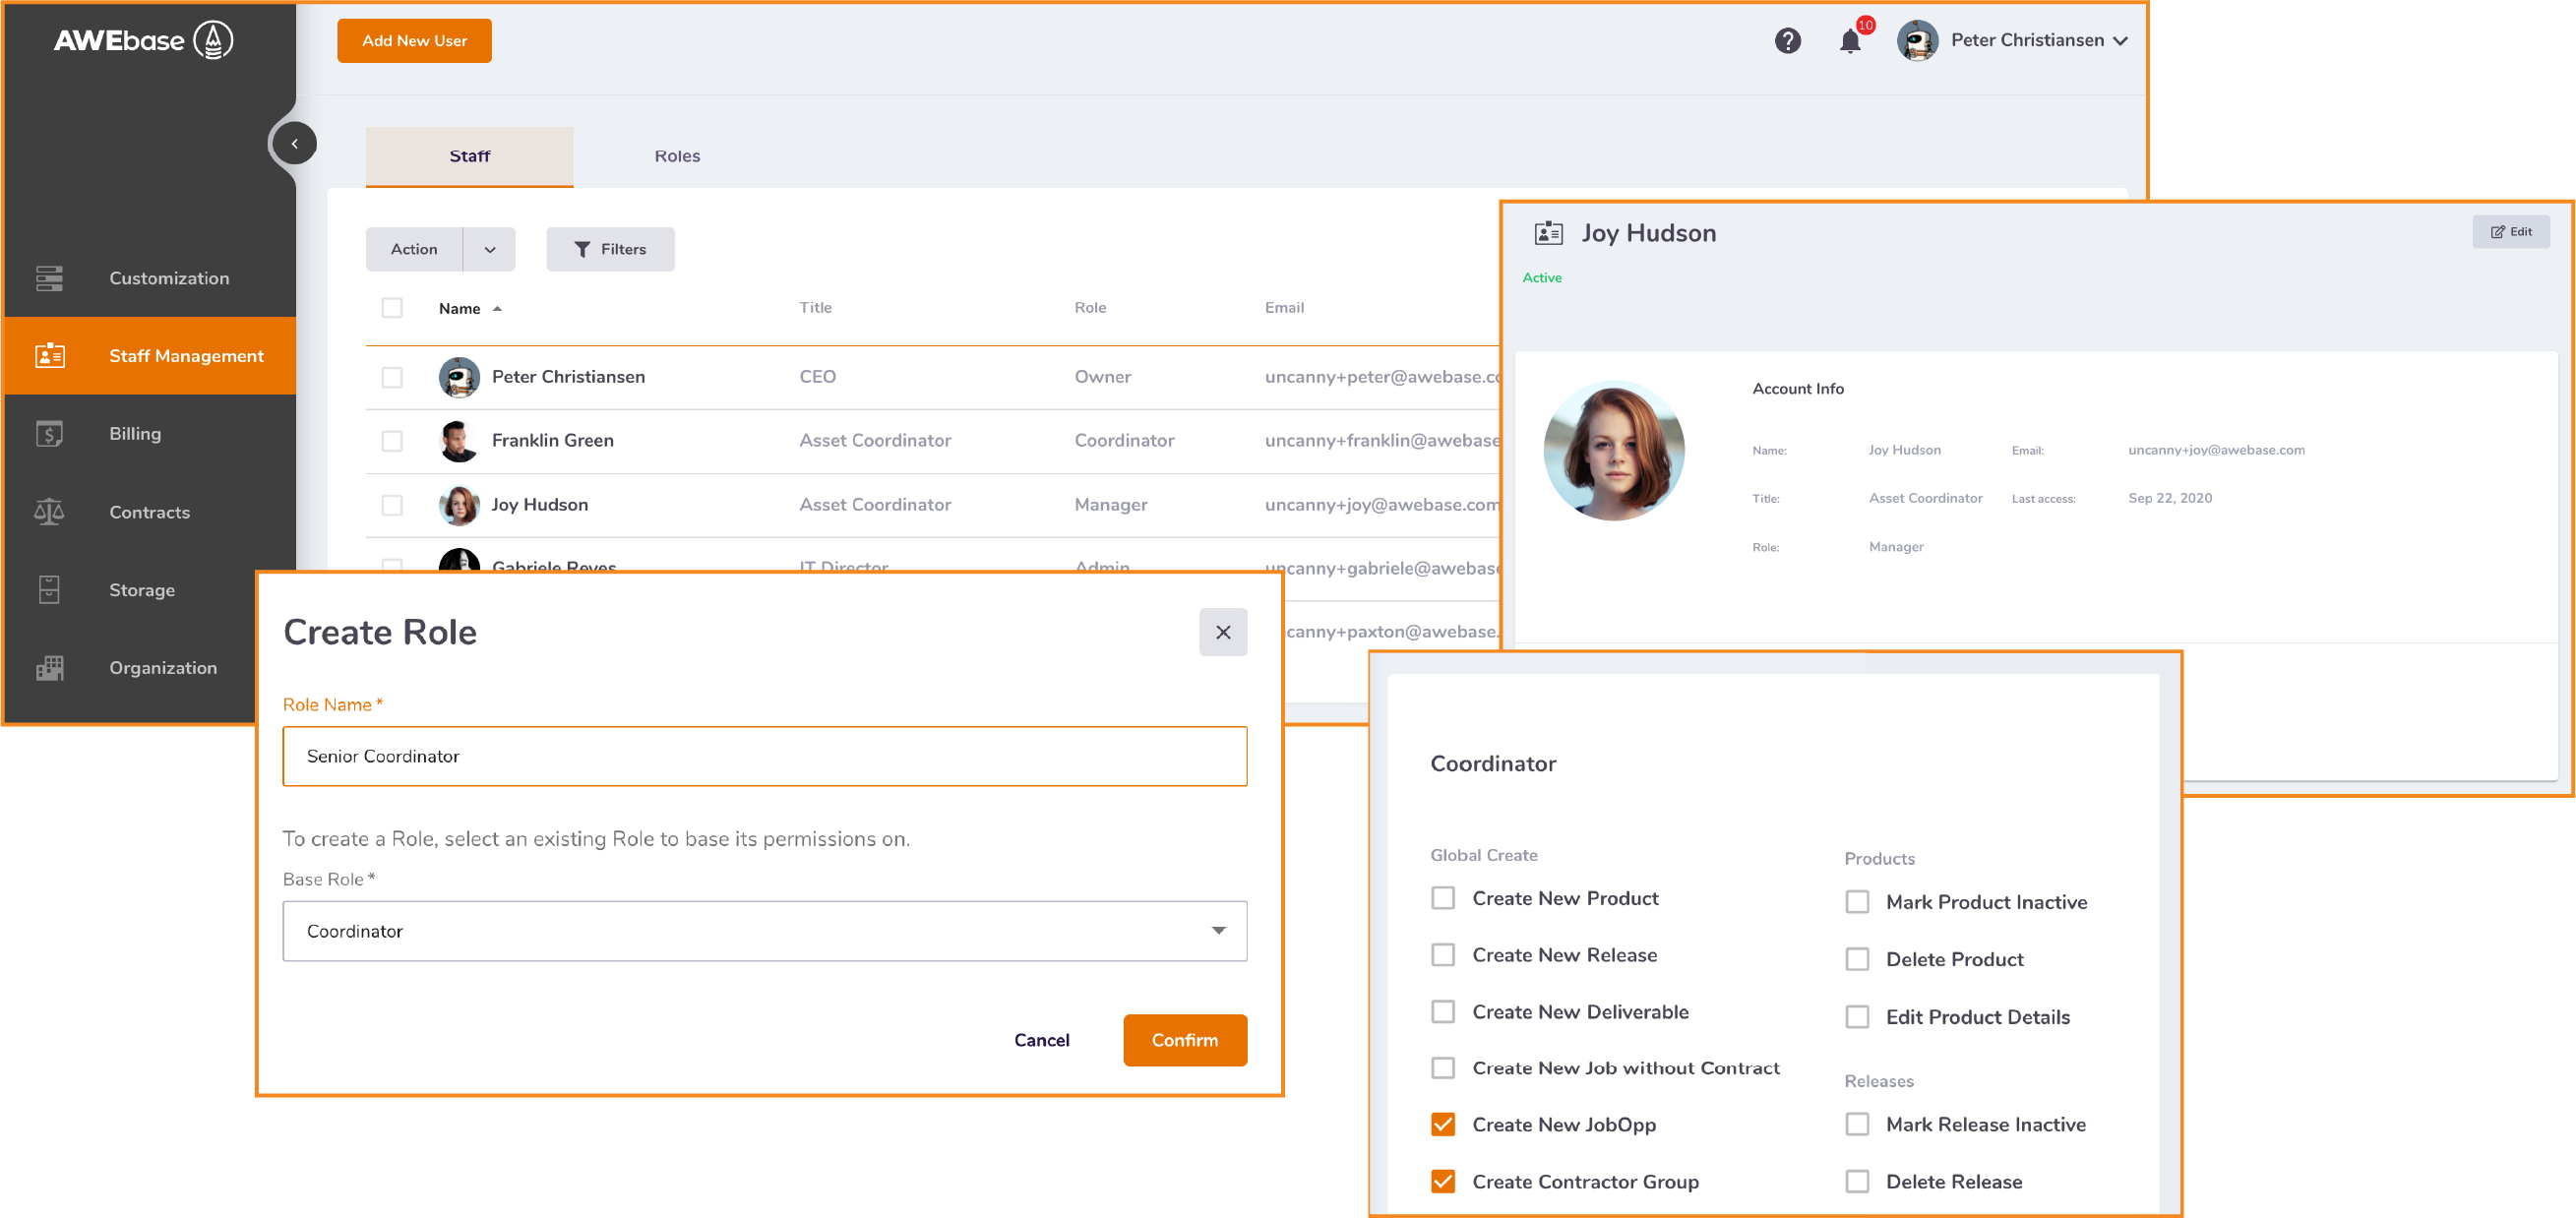Open notifications bell icon
Screen dimensions: 2576x1218
[1849, 41]
